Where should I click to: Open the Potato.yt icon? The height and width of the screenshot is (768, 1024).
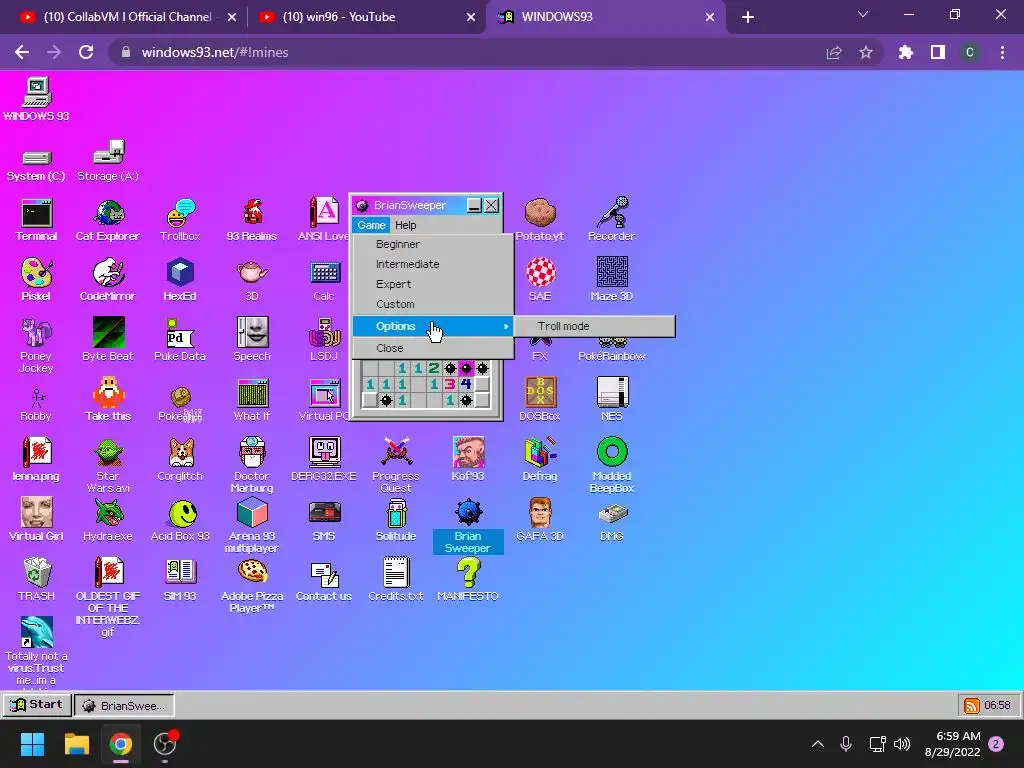click(540, 219)
